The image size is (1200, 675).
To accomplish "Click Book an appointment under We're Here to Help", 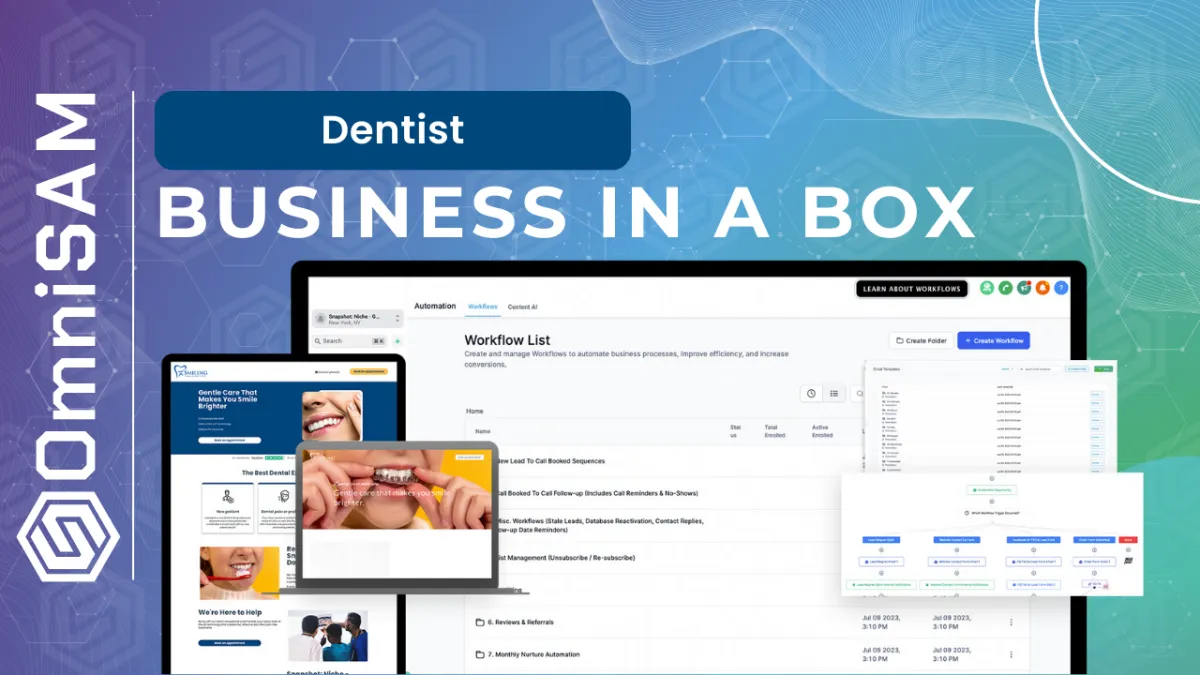I will 230,643.
